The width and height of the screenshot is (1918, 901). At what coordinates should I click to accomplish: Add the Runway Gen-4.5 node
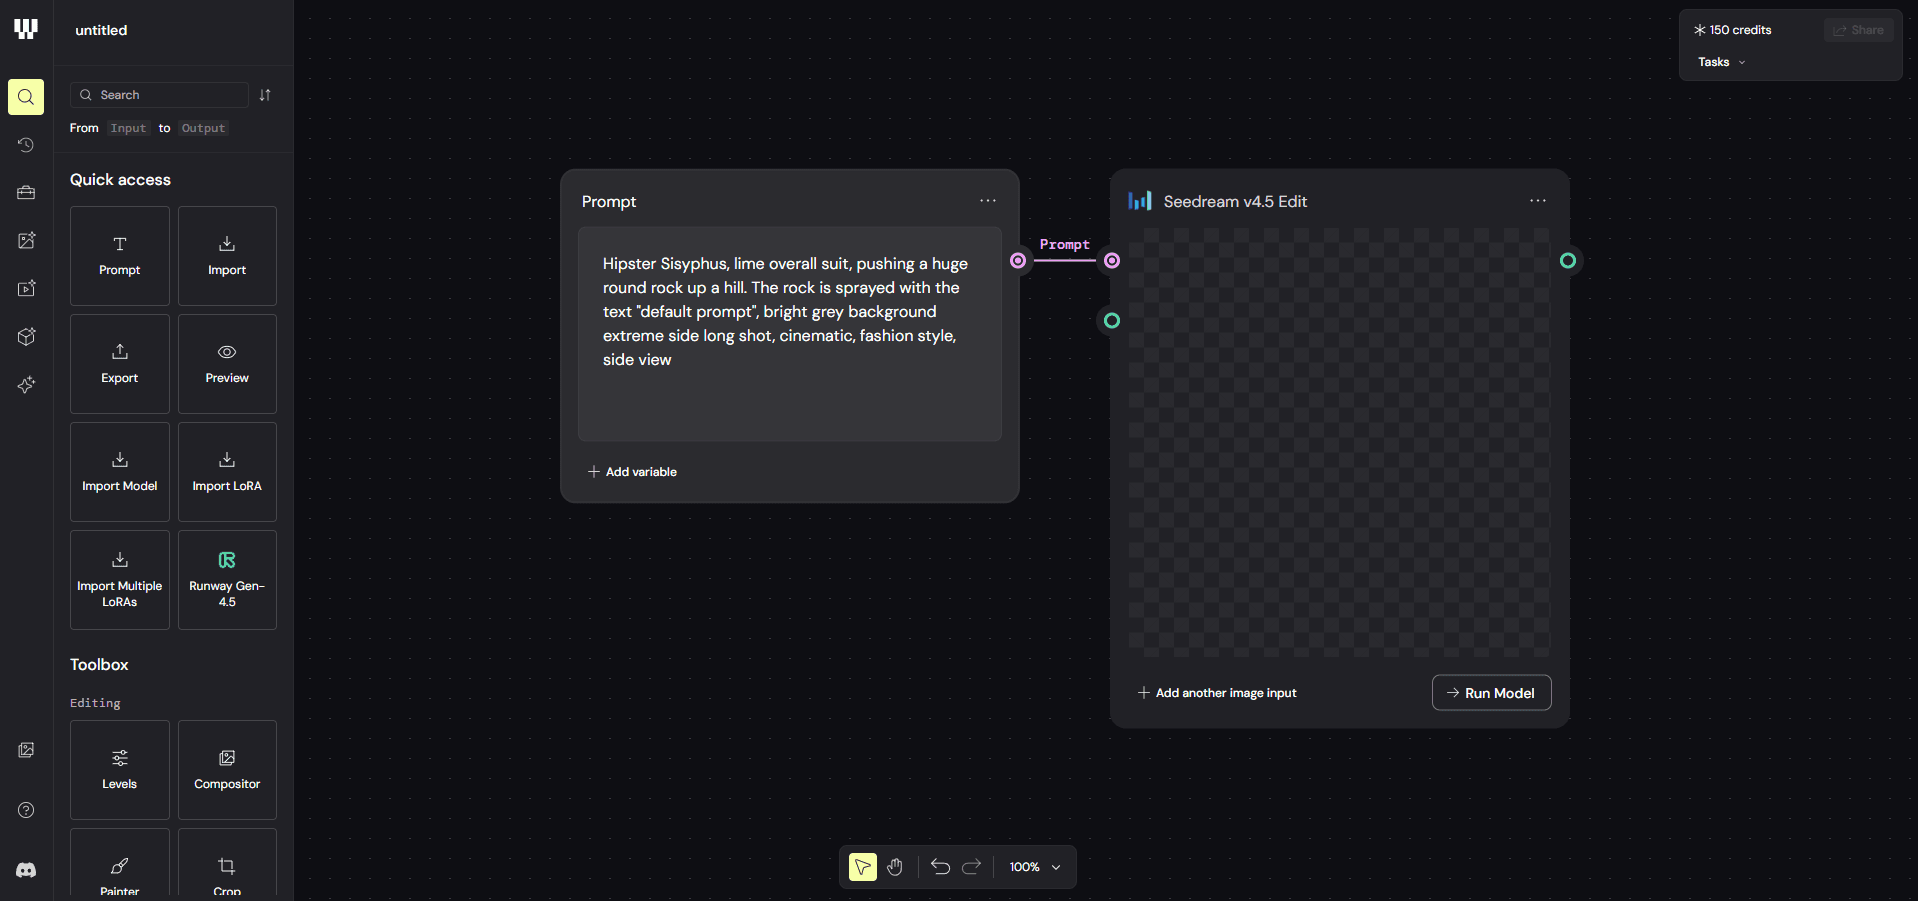point(227,580)
